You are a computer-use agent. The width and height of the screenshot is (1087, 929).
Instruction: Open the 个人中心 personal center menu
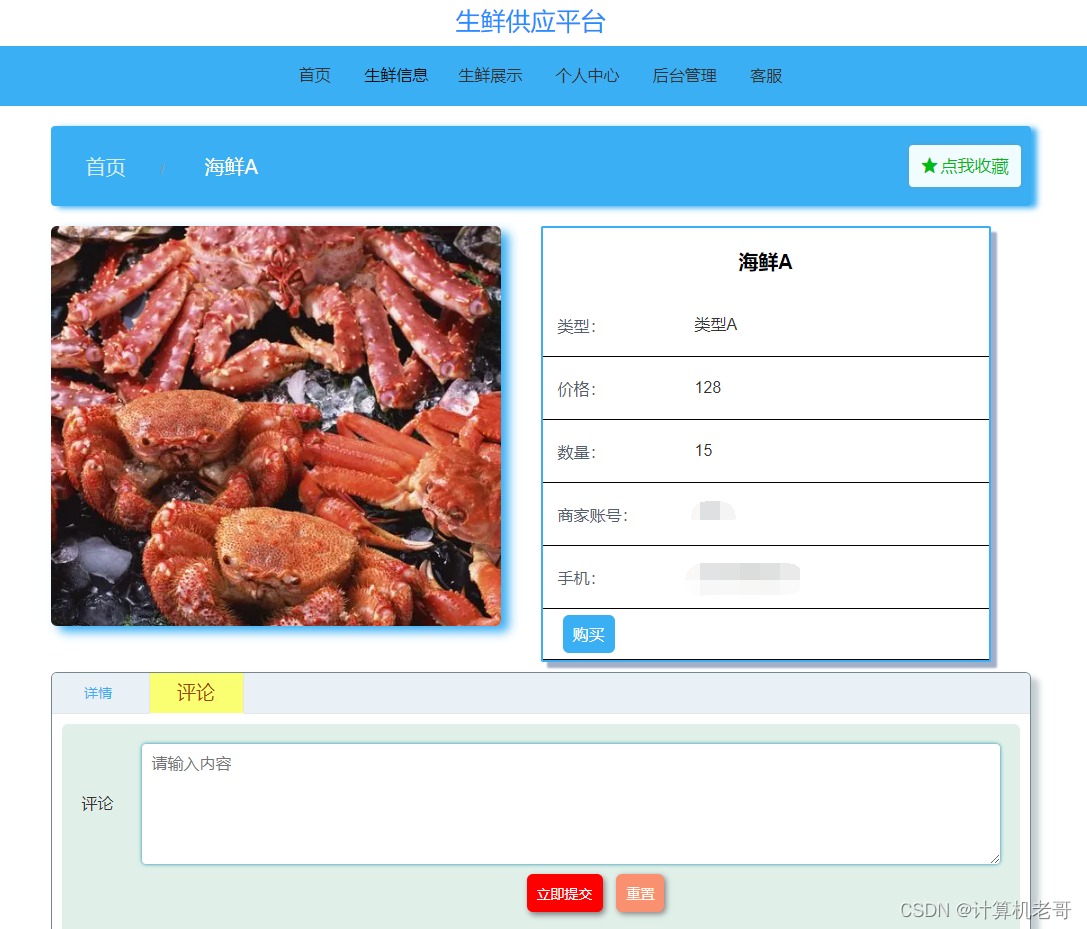click(587, 75)
